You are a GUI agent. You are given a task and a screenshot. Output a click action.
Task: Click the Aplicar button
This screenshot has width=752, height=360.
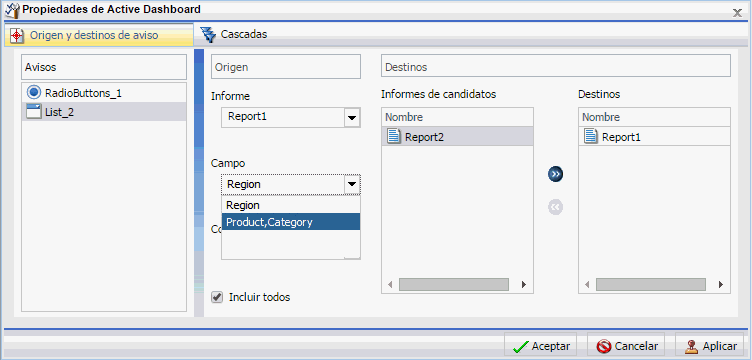pyautogui.click(x=711, y=346)
